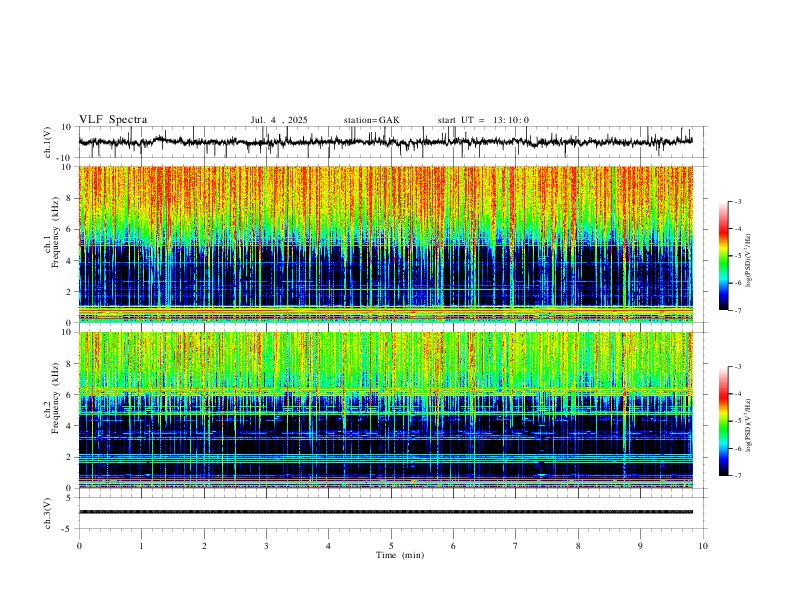Click time axis tick label "7"

(516, 546)
